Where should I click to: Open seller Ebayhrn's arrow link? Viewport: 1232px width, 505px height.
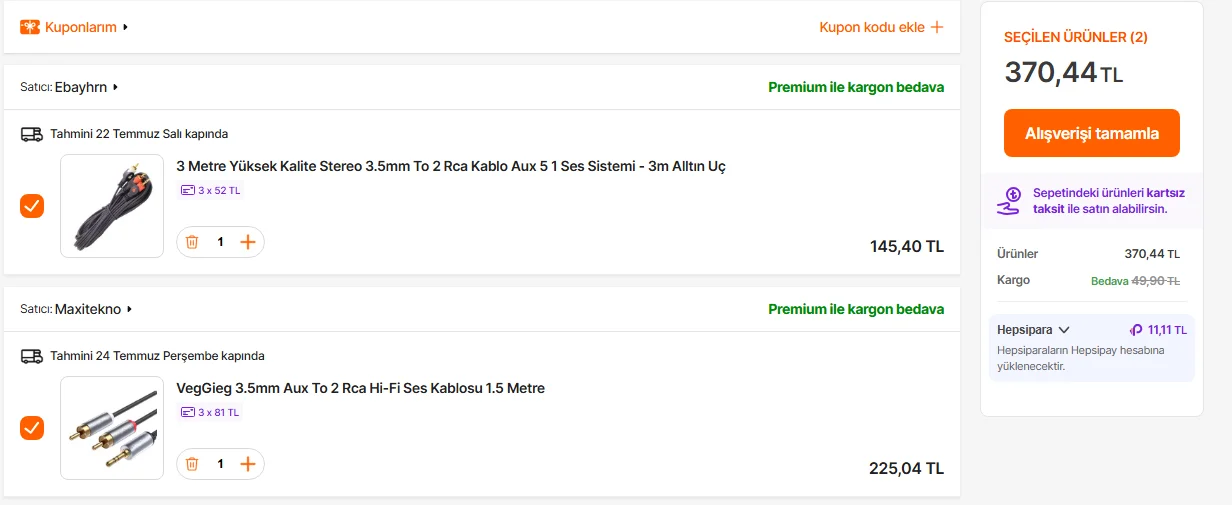point(115,87)
